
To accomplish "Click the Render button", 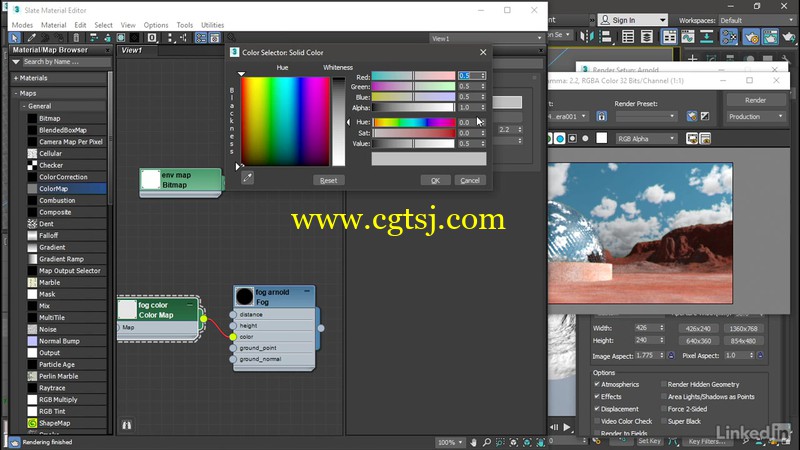I will click(755, 100).
